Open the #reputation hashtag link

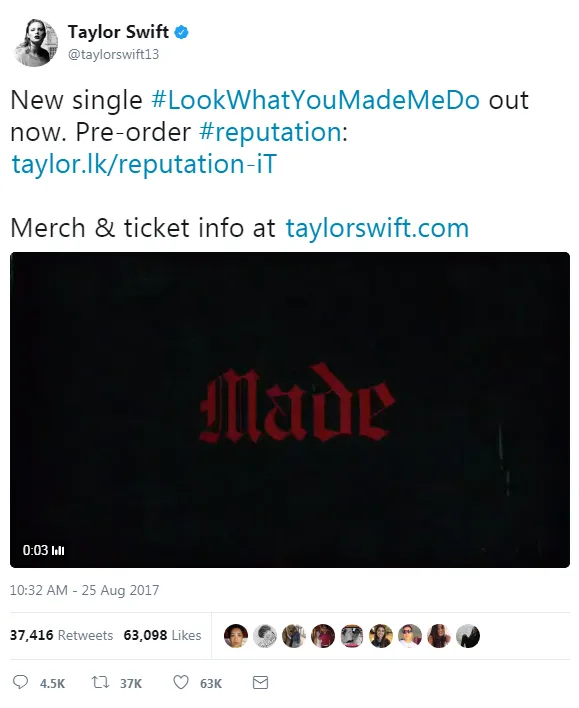[x=270, y=132]
